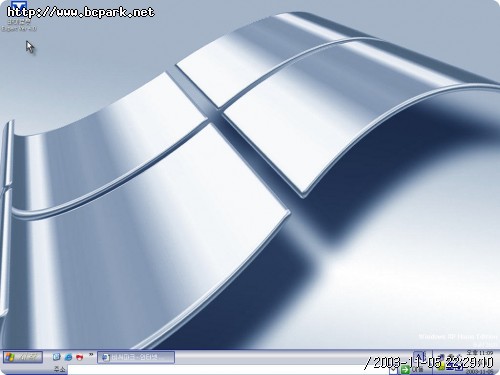Click the 주소 address toolbar label
Viewport: 500px width, 375px height.
(60, 369)
